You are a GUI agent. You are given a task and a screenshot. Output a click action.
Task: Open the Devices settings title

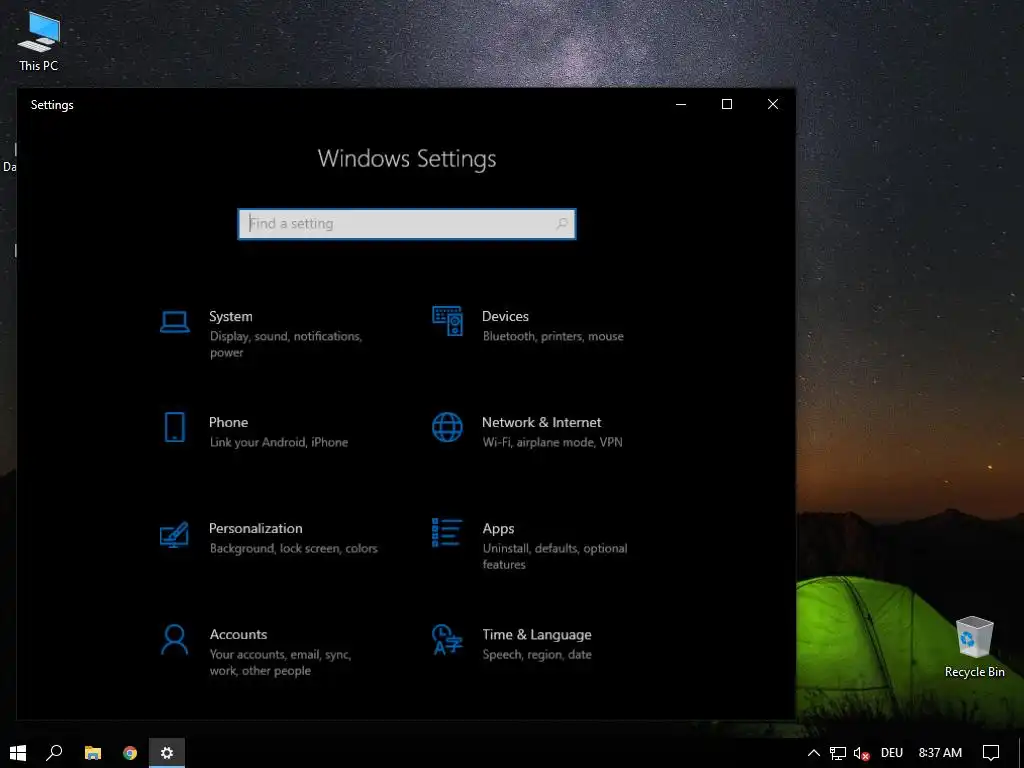(505, 316)
